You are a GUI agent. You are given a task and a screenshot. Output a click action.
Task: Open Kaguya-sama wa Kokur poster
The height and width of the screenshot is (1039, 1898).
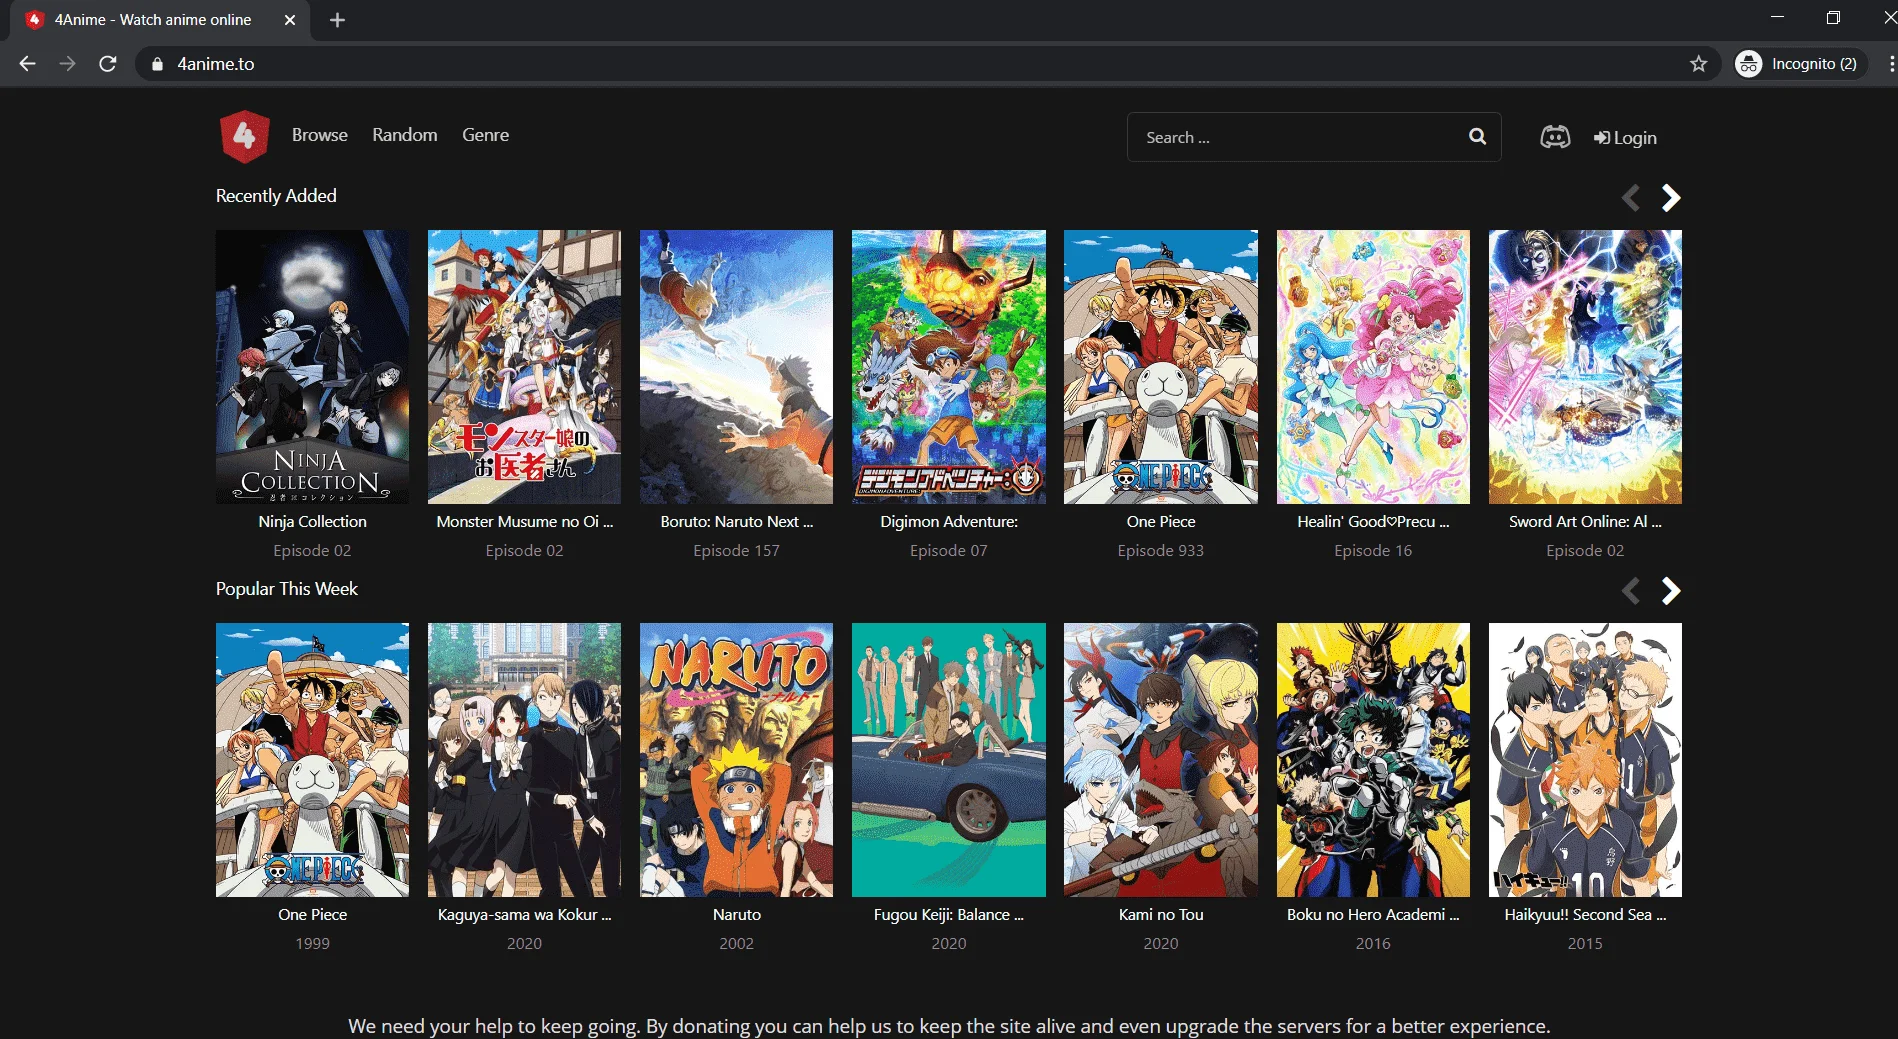point(524,760)
